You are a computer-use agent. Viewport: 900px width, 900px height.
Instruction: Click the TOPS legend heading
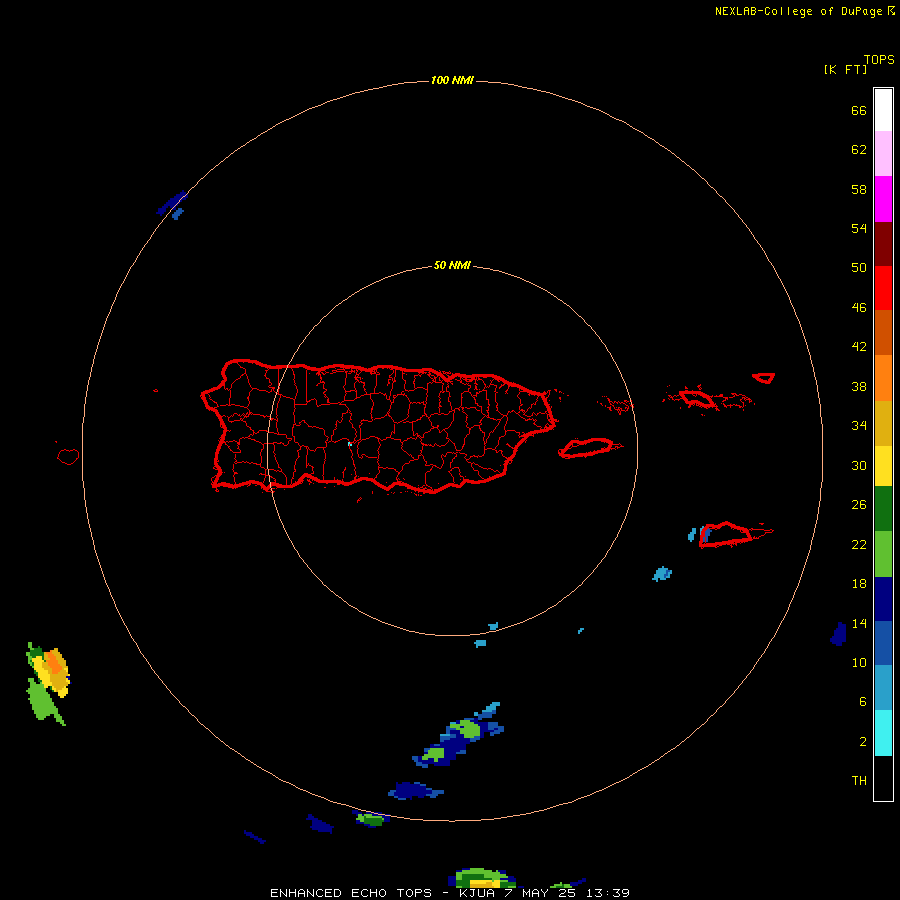click(x=879, y=59)
